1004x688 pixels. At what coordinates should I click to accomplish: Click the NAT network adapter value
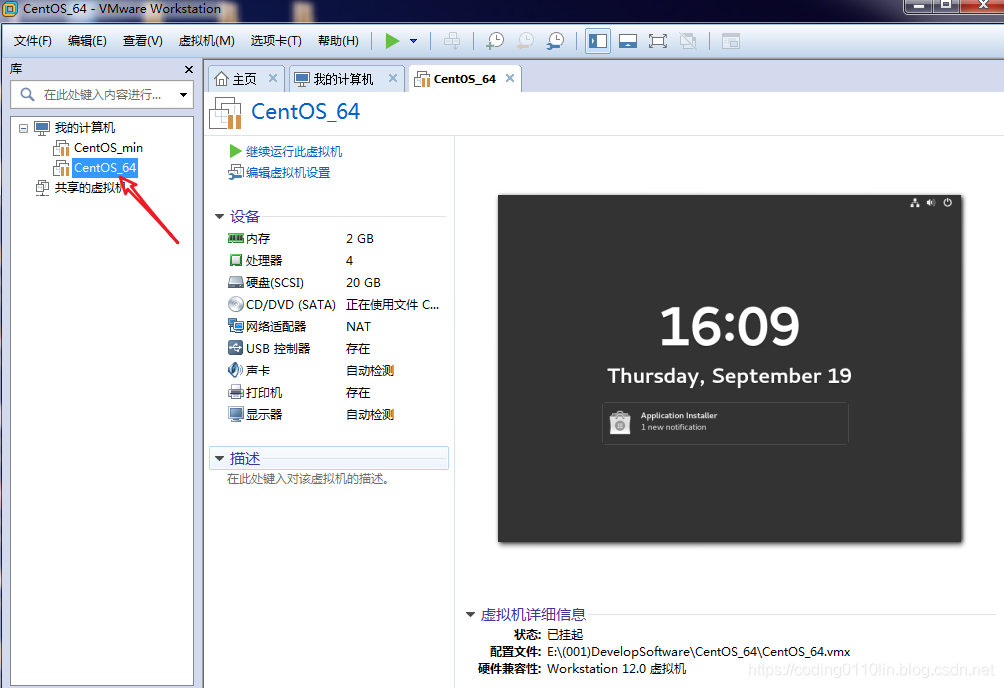coord(358,327)
